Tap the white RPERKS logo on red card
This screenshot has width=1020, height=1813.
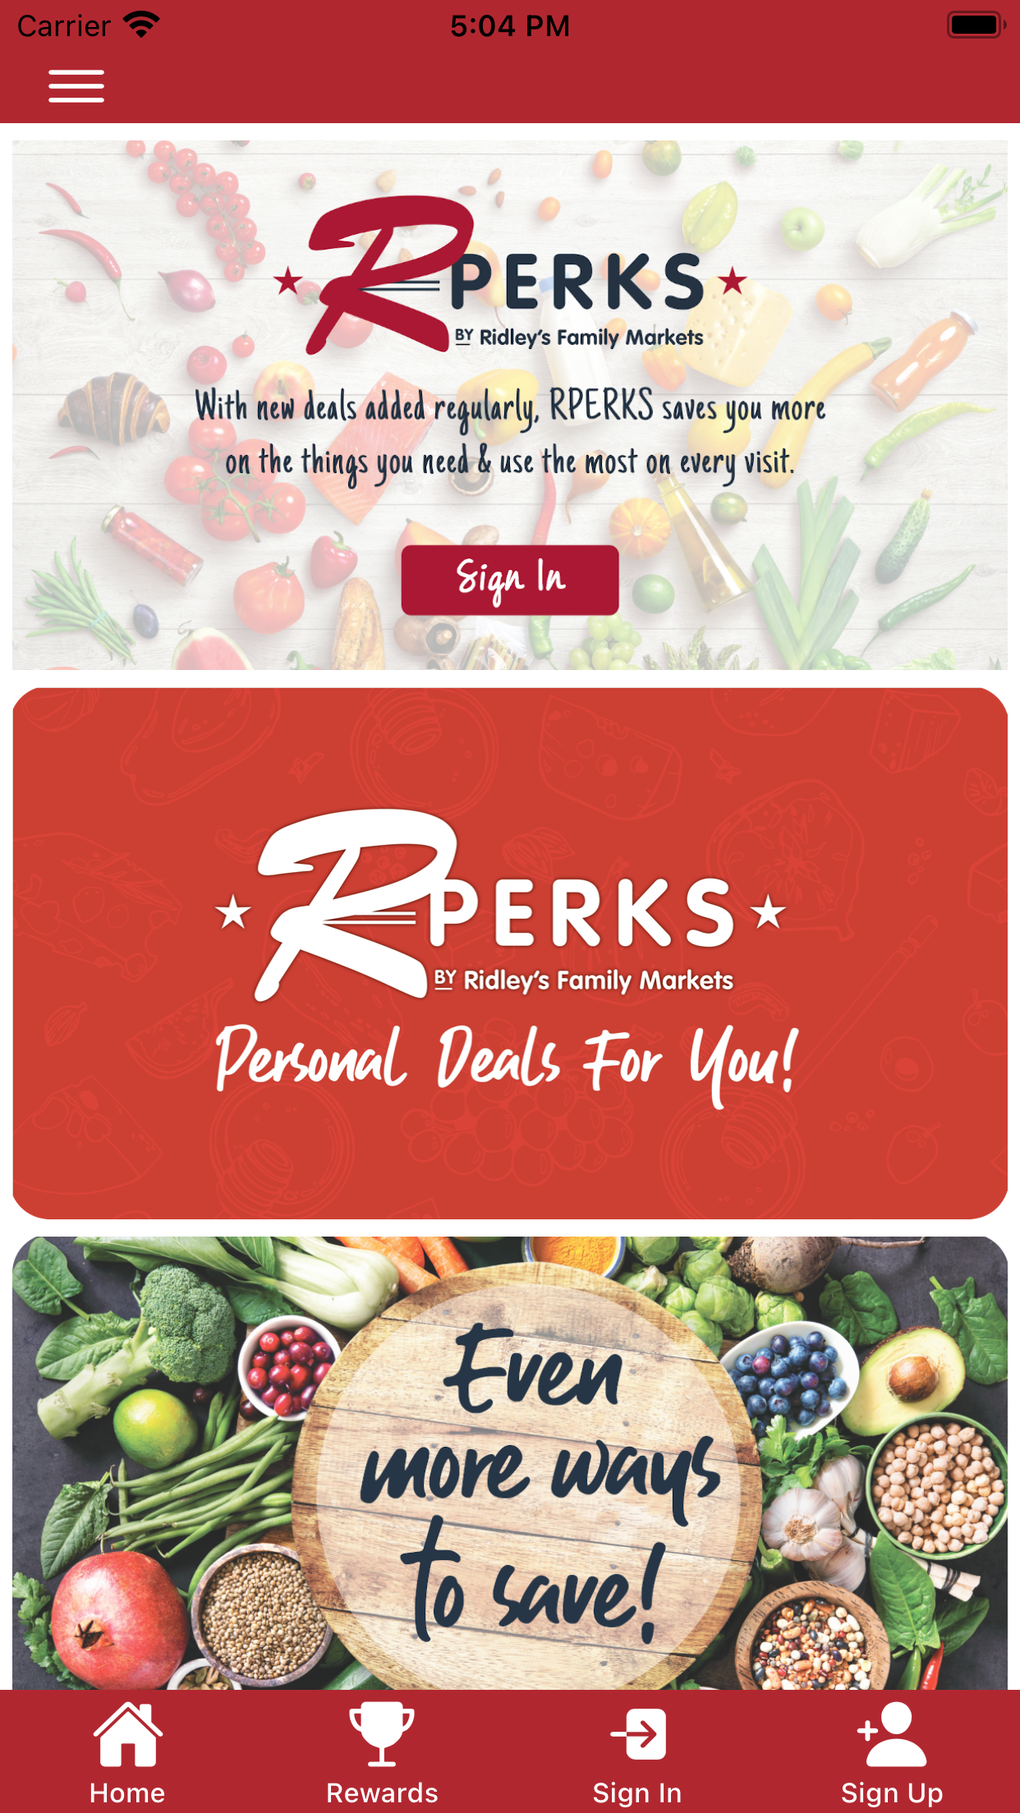click(500, 905)
